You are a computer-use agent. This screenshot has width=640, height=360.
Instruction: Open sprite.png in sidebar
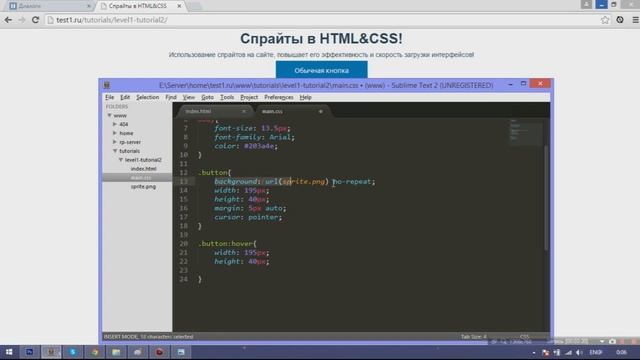point(143,187)
